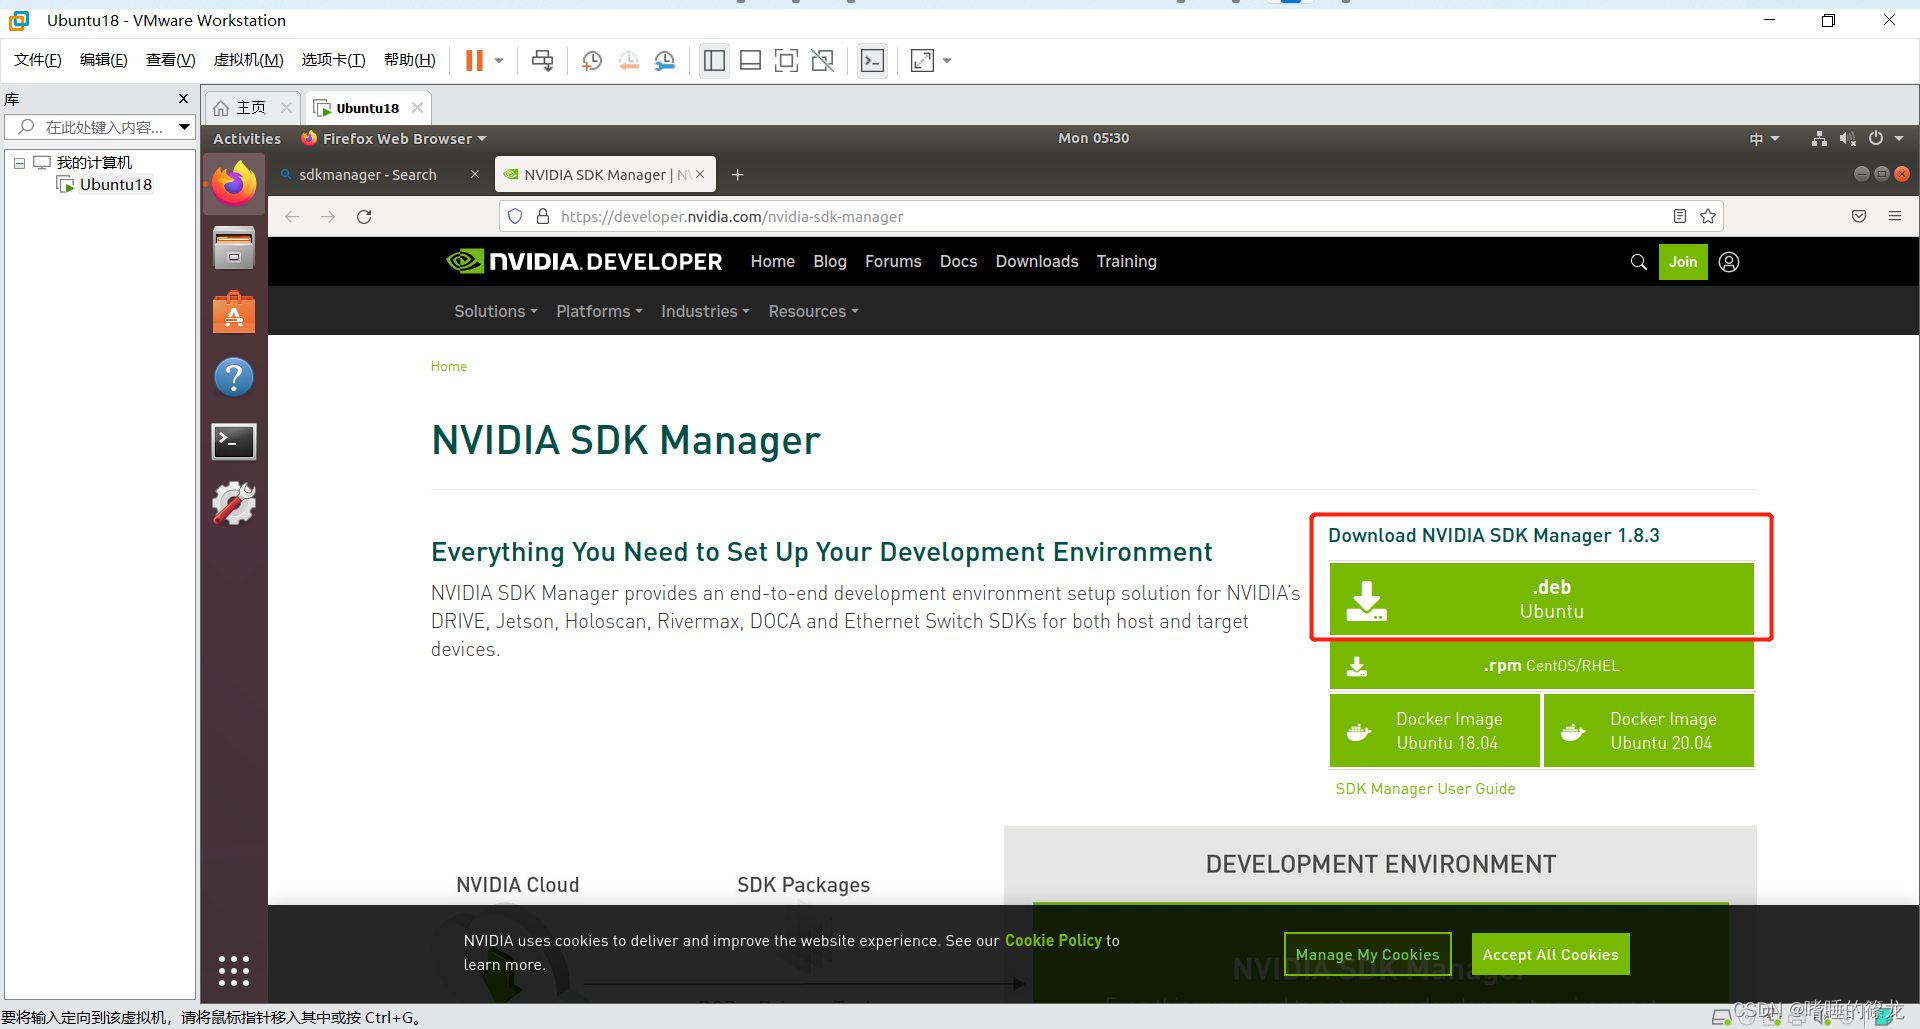
Task: Expand the Solutions dropdown
Action: [496, 311]
